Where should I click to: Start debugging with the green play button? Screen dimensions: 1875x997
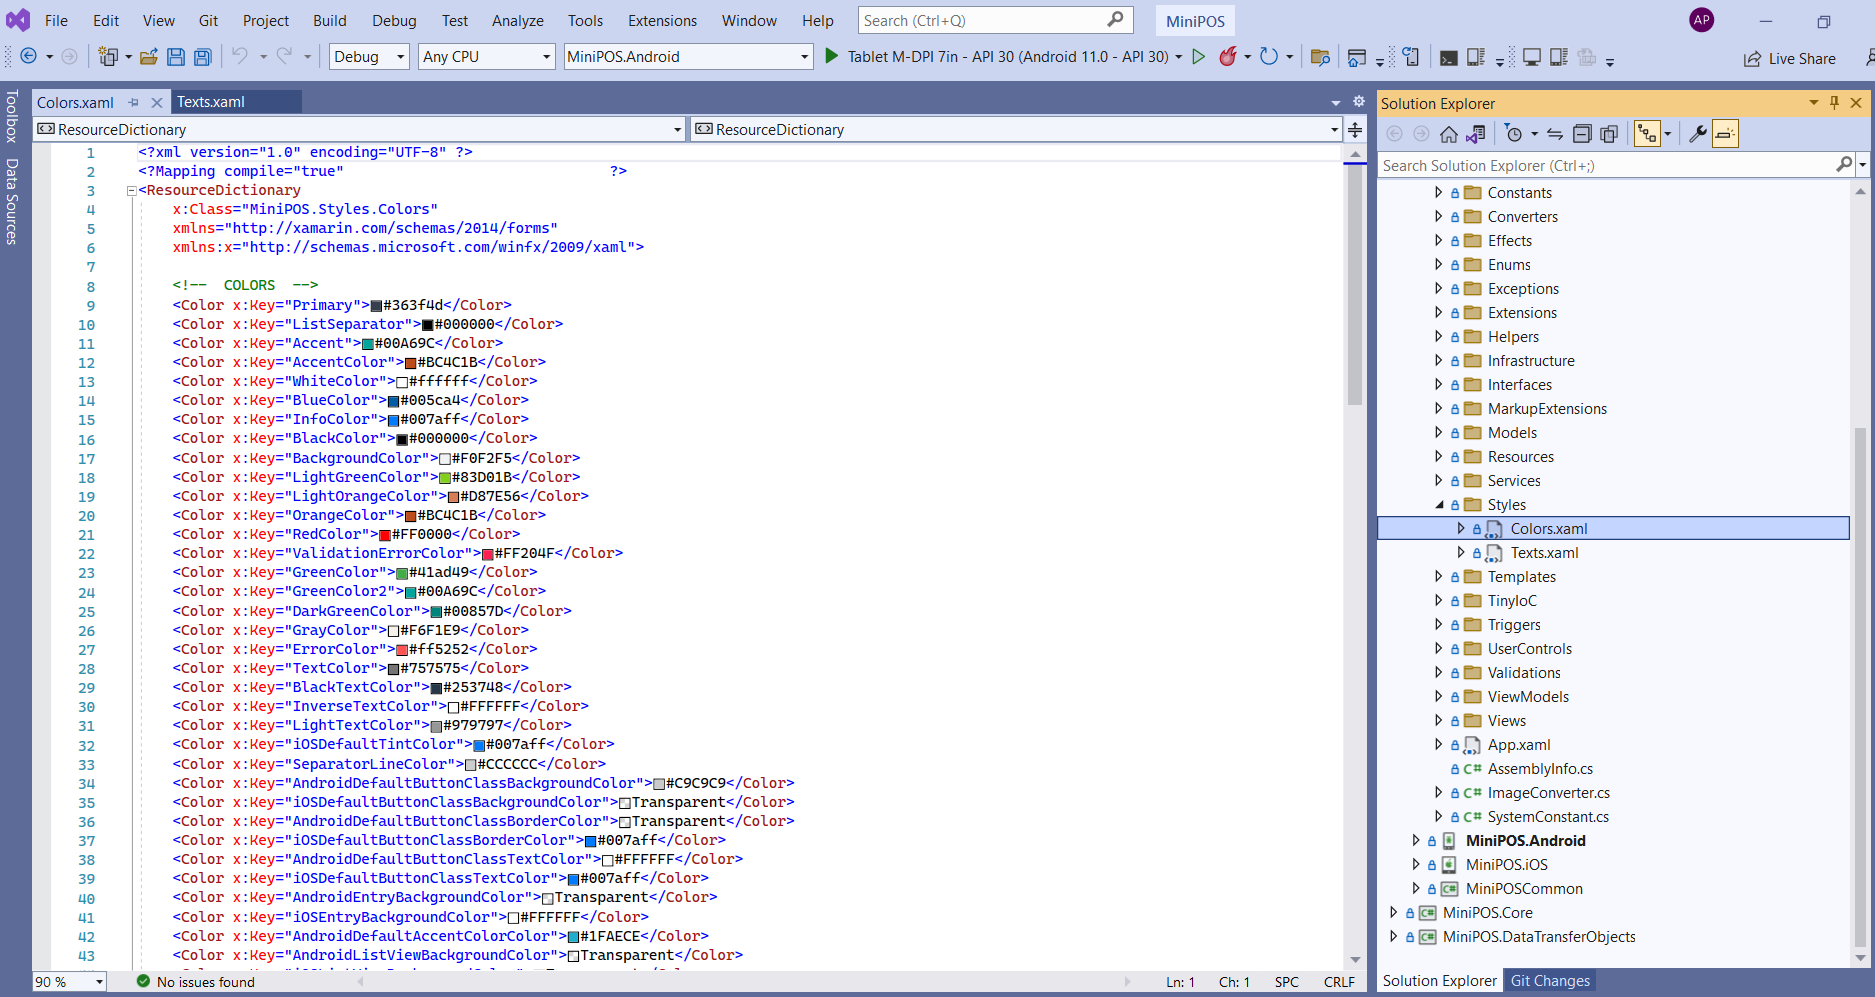point(831,56)
